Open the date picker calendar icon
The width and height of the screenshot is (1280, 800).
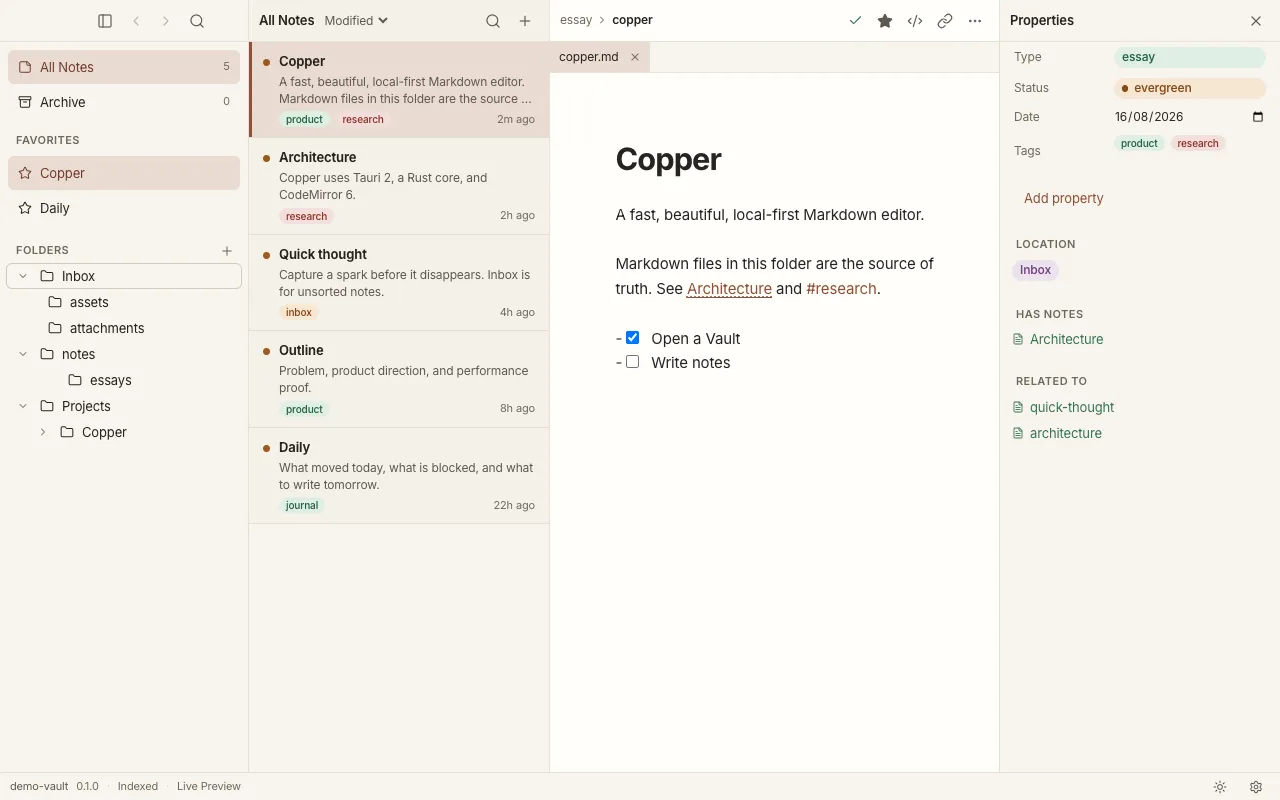(1258, 117)
